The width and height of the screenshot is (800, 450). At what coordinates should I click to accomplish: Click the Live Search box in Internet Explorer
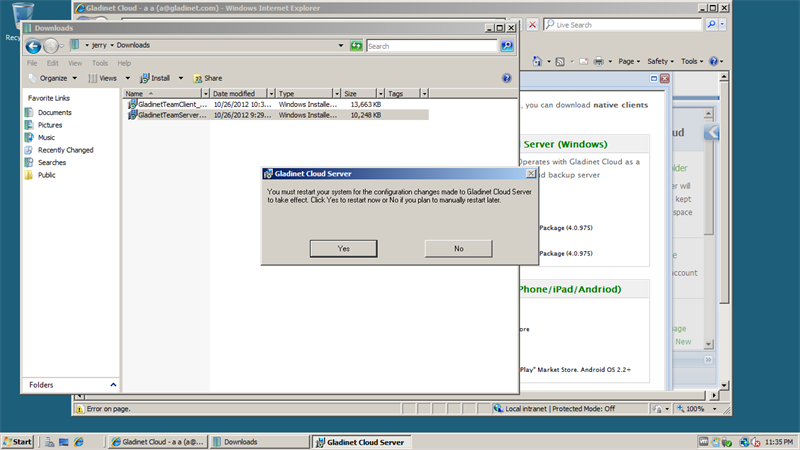click(x=622, y=24)
